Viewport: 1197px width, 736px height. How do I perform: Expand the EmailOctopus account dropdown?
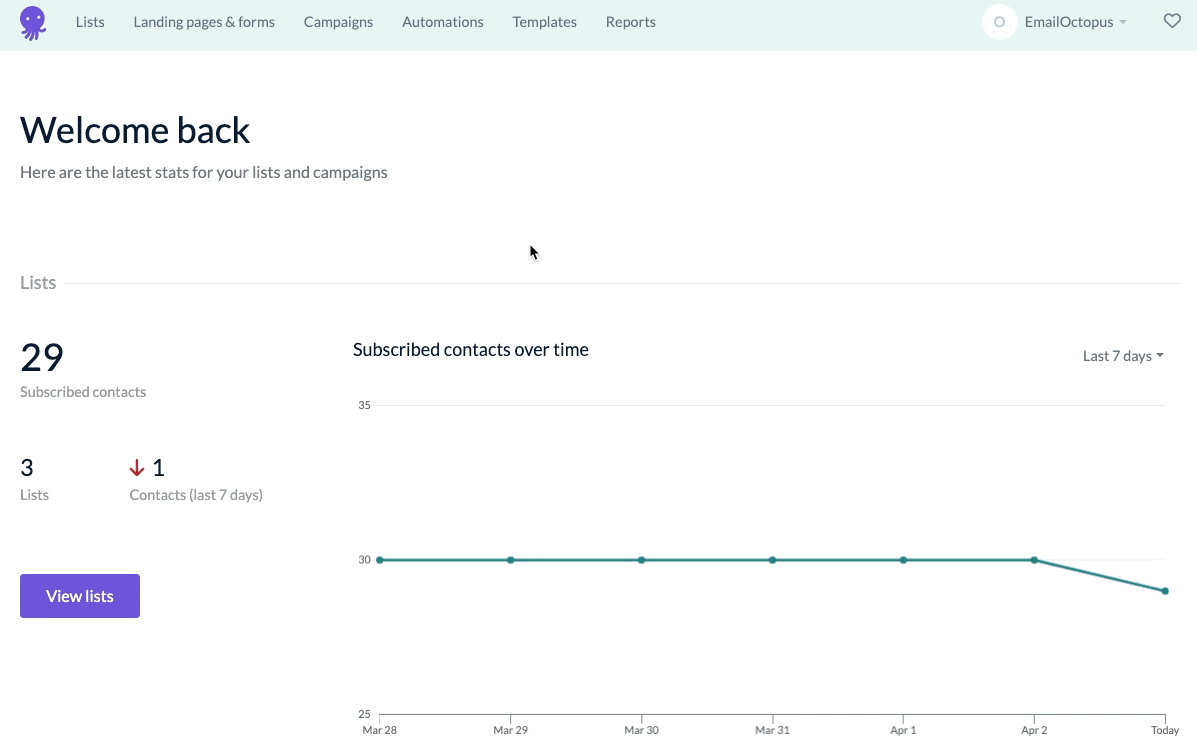pos(1075,22)
